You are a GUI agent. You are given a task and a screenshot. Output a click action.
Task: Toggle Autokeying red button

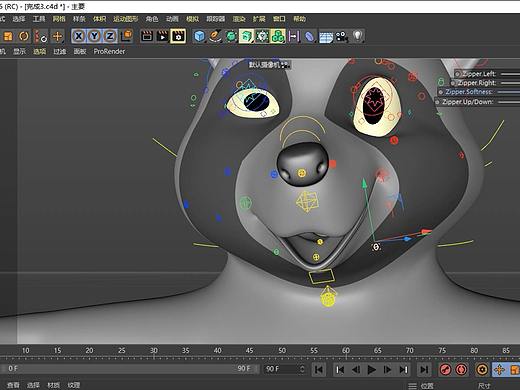461,369
